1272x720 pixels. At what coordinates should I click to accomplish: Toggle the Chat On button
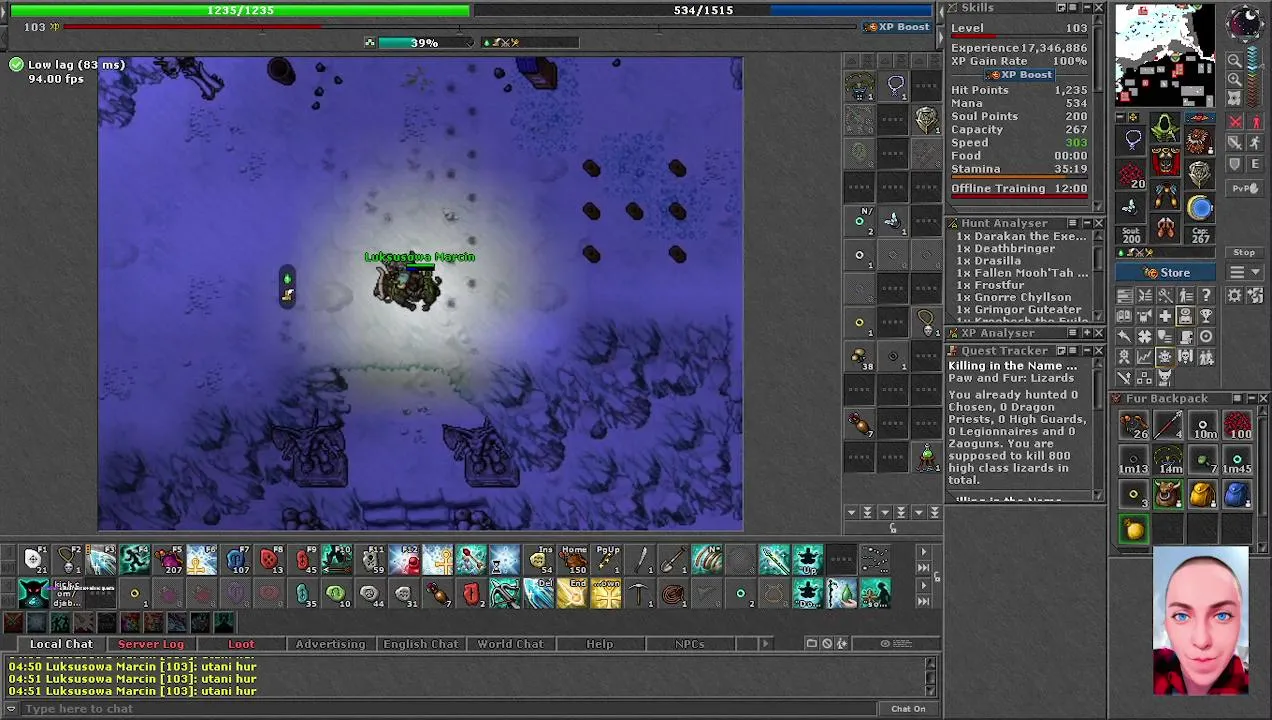coord(908,708)
